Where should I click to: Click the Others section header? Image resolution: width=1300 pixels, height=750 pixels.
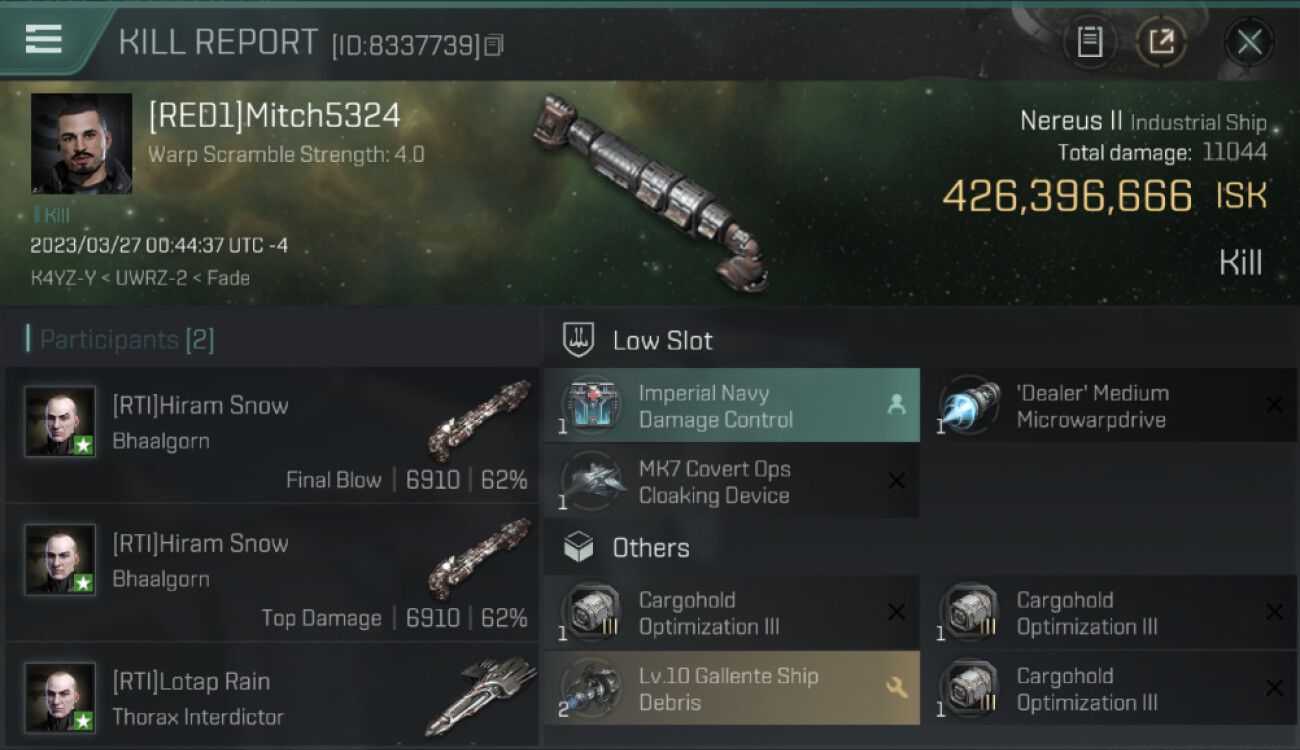tap(651, 548)
